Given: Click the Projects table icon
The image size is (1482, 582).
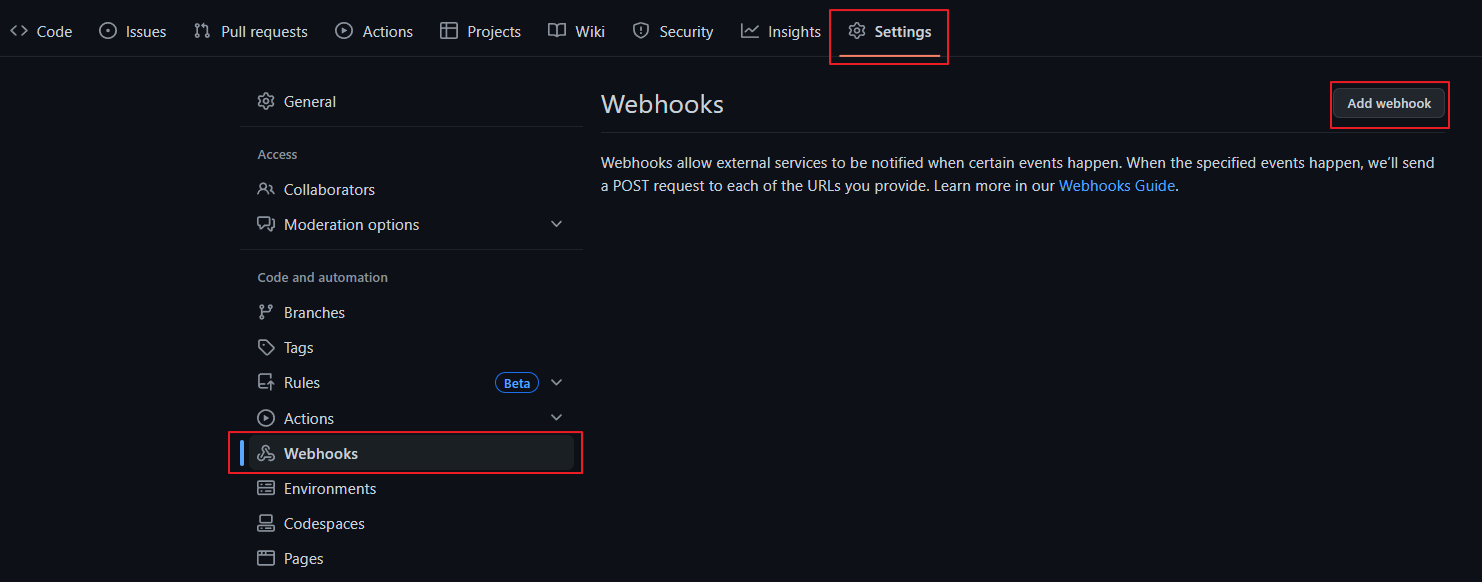Looking at the screenshot, I should click(x=449, y=31).
